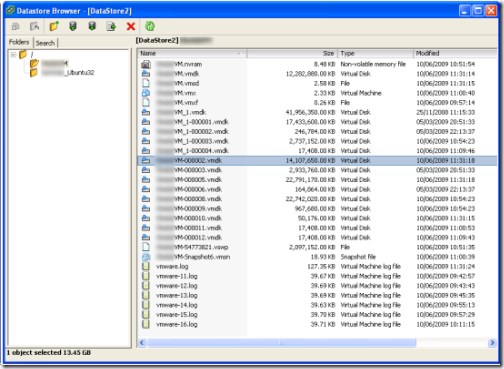Click the folder icon of the Ubuntu32 entry

[34, 72]
